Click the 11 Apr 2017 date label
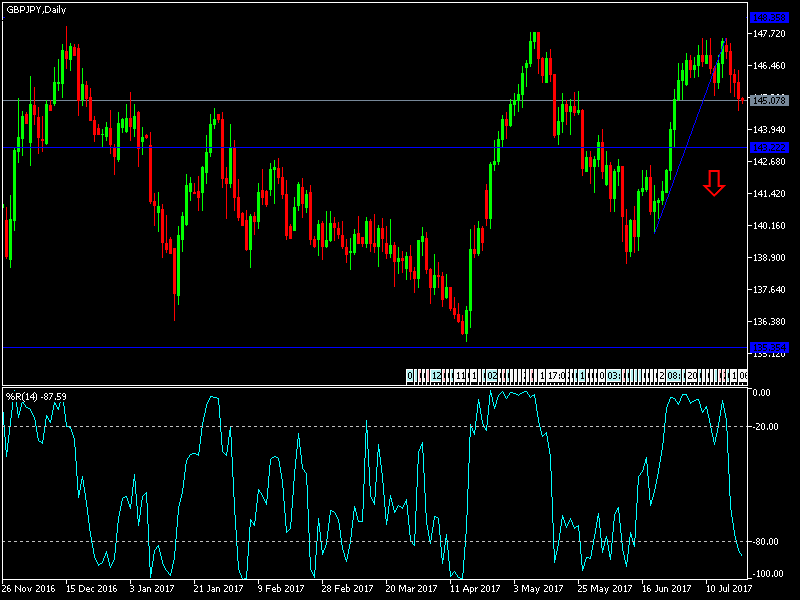800x600 pixels. point(474,589)
